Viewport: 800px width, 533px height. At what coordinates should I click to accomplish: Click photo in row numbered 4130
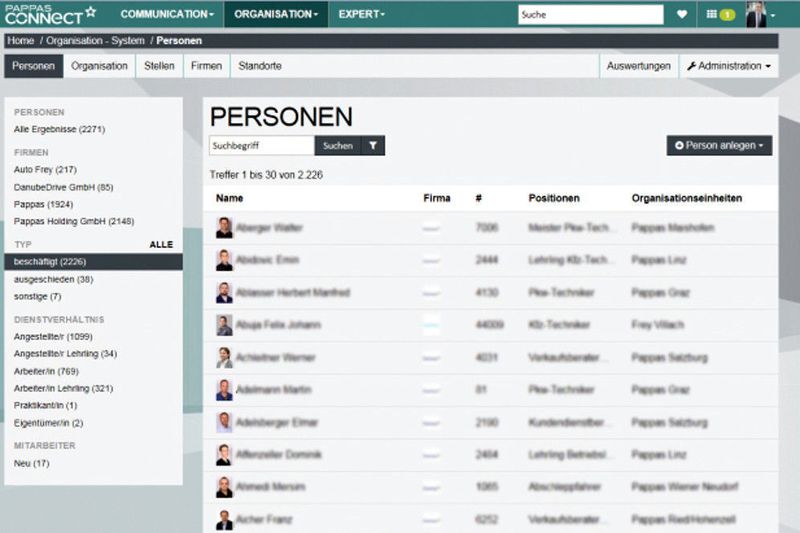[x=224, y=293]
